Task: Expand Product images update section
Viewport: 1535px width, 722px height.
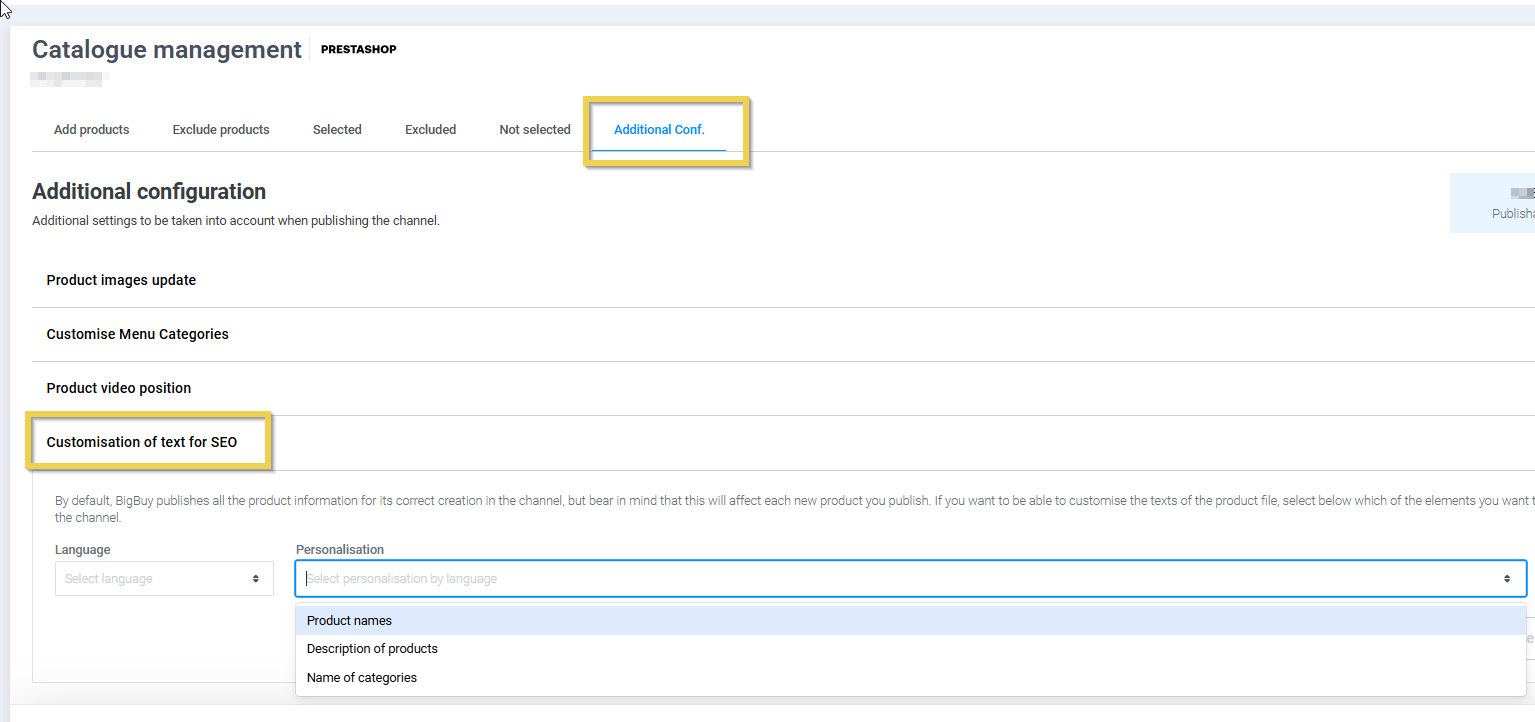Action: [121, 280]
